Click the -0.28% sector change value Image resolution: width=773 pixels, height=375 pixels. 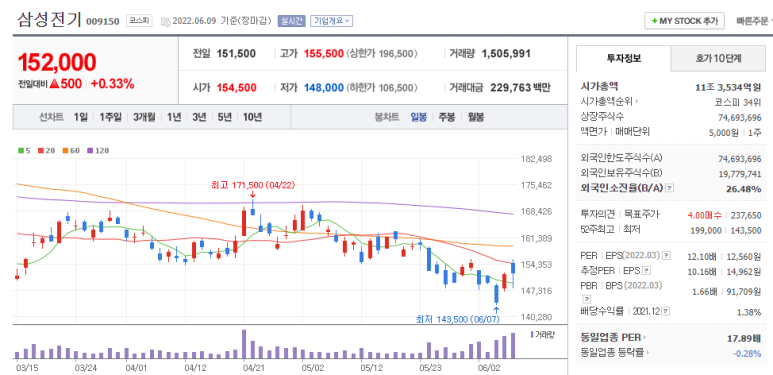tap(747, 353)
